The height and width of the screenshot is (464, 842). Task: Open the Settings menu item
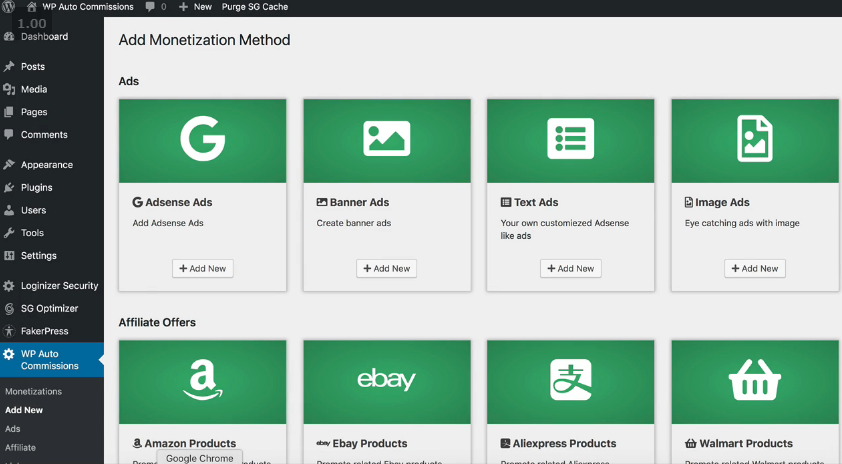point(39,256)
